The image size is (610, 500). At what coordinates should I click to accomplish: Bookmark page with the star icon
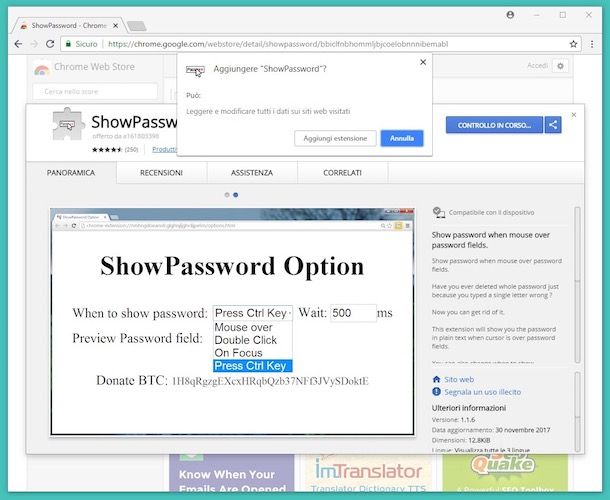coord(573,44)
